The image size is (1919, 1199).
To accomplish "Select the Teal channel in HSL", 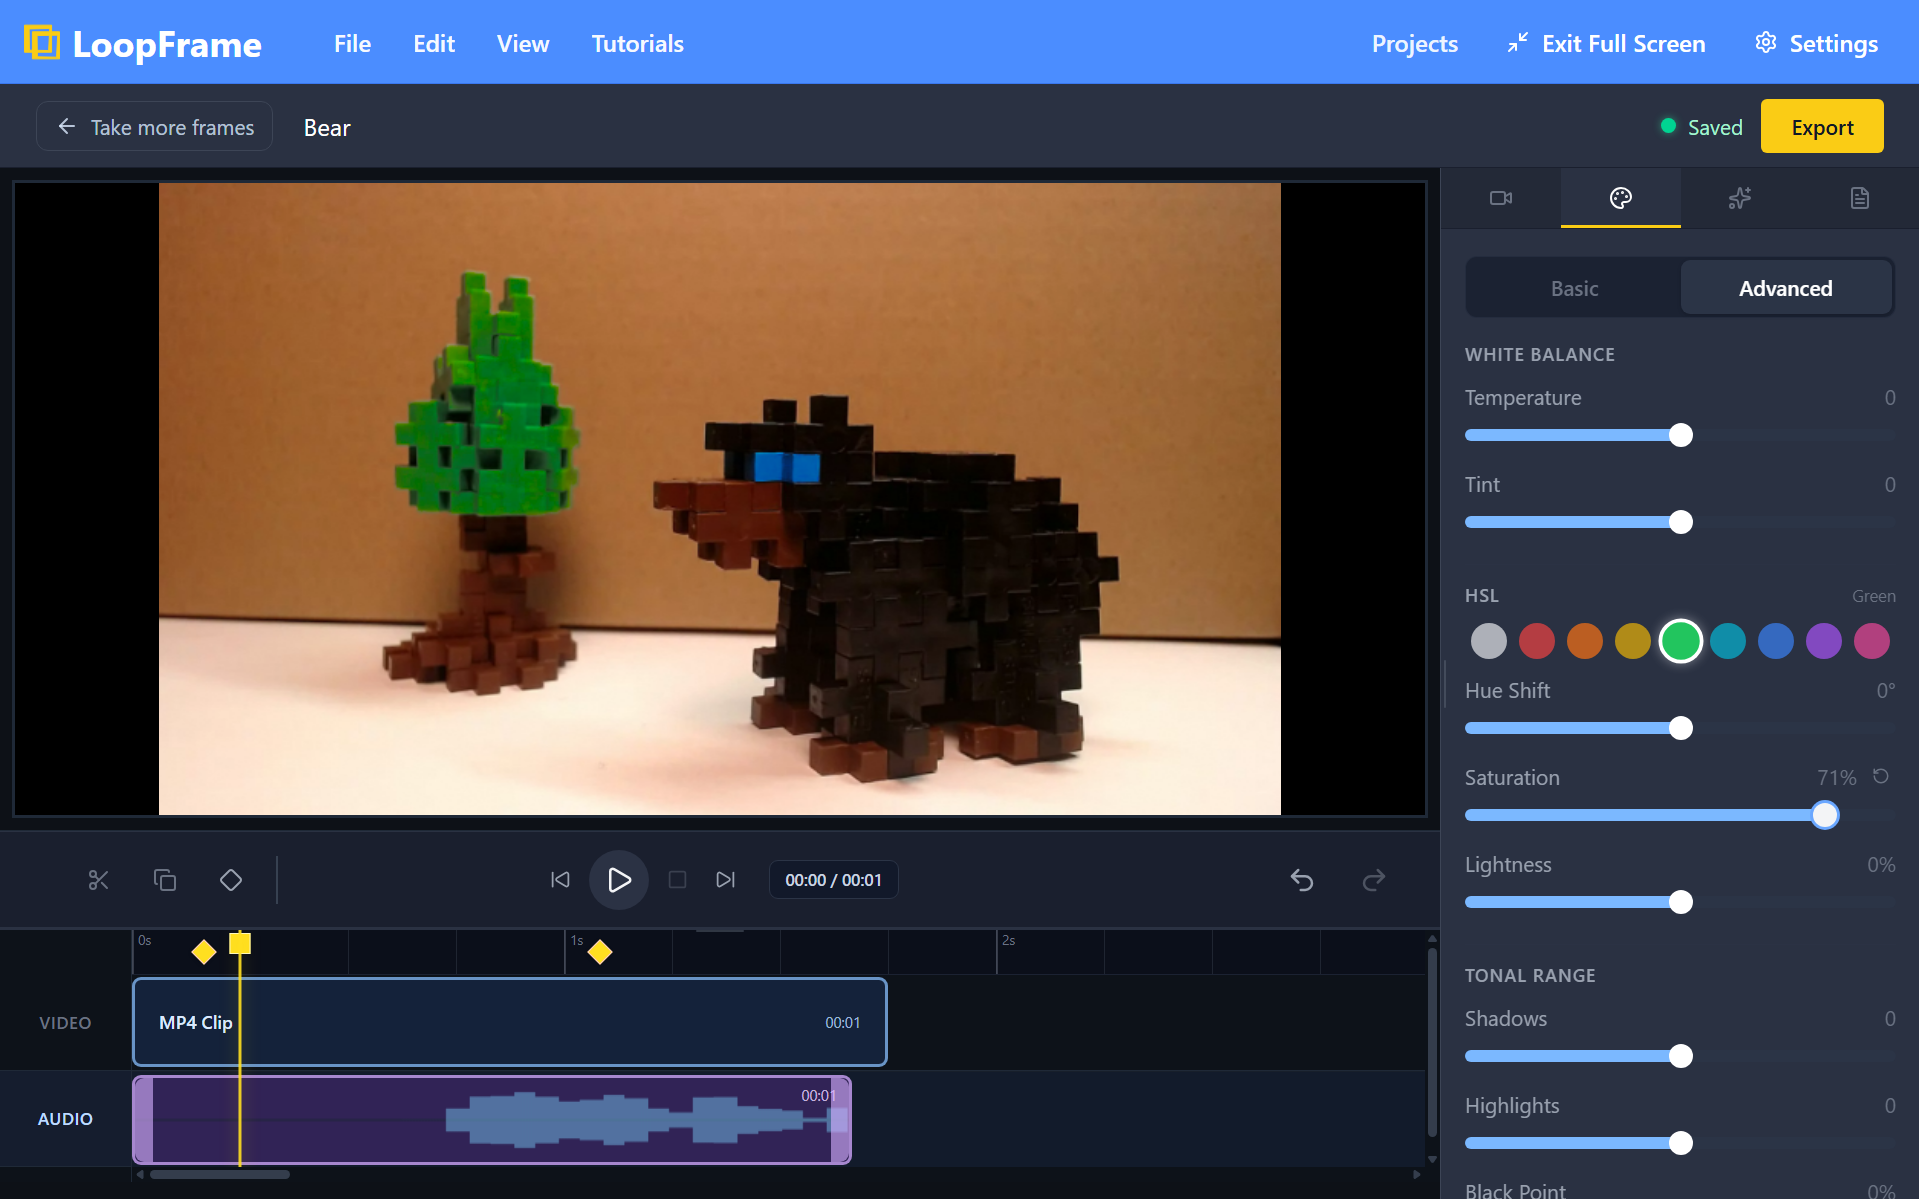I will click(x=1728, y=641).
